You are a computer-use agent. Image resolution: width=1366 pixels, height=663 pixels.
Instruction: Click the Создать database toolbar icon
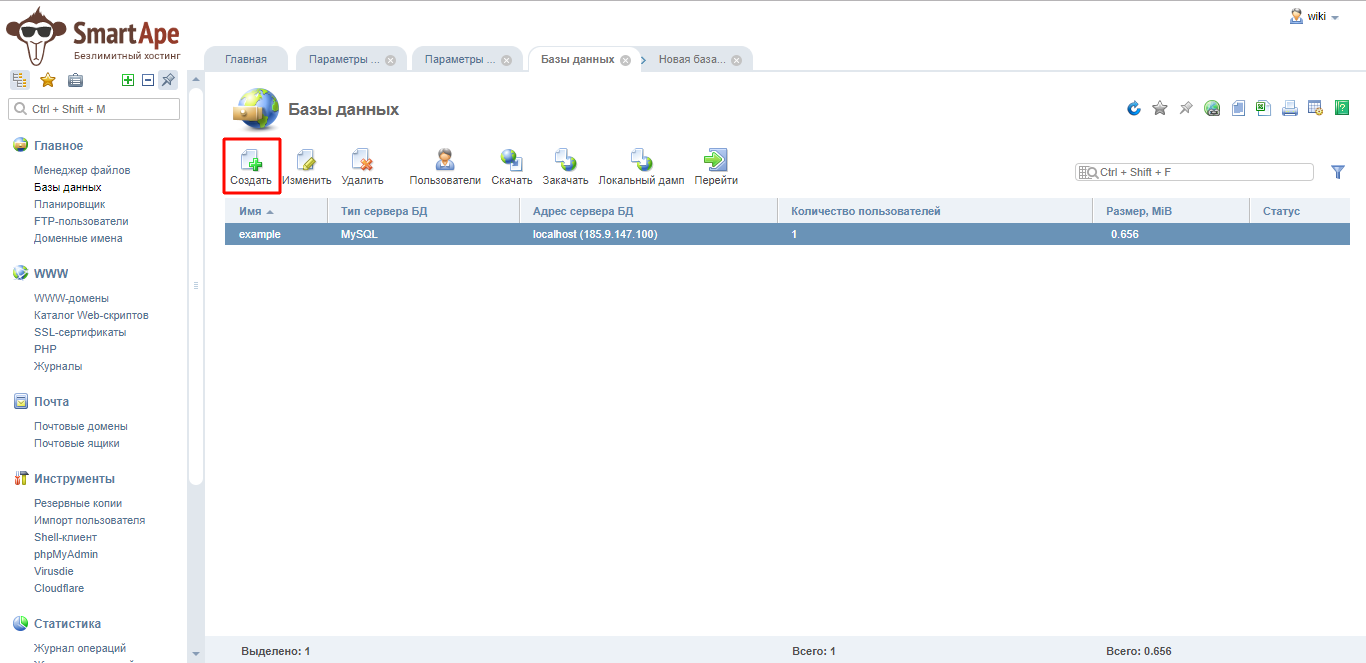point(250,164)
